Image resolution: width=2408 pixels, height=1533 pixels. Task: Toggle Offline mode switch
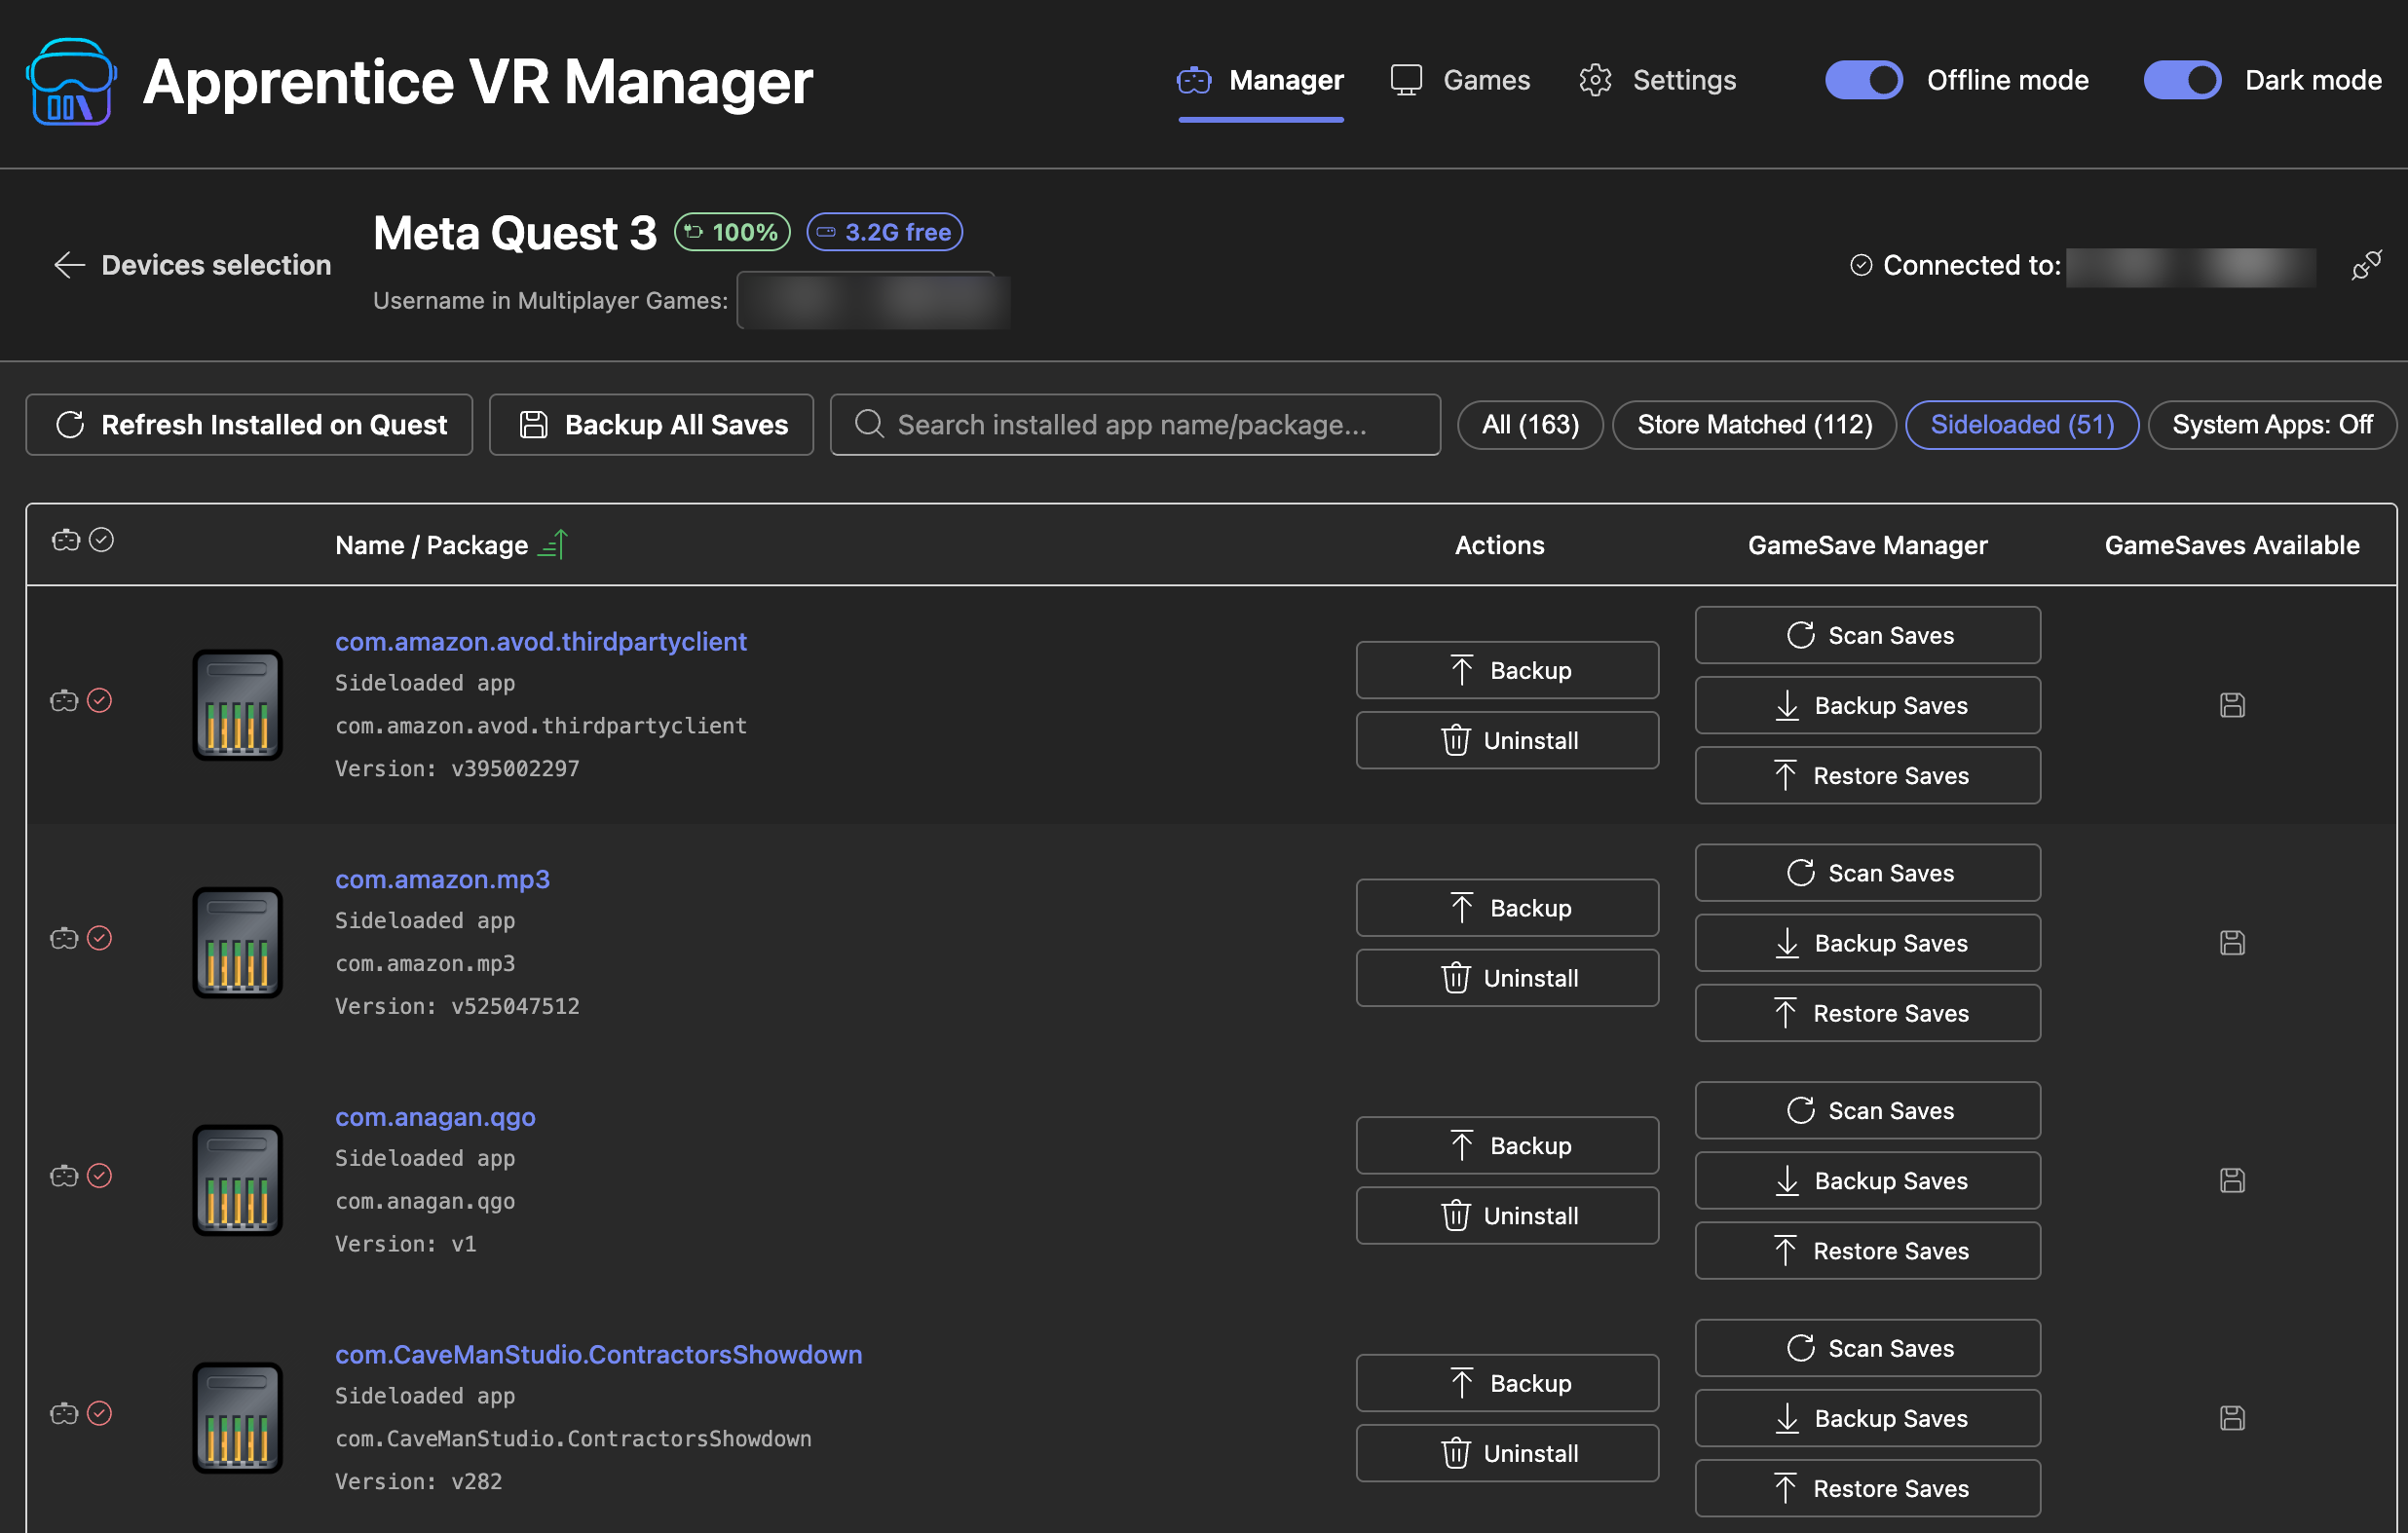1863,80
